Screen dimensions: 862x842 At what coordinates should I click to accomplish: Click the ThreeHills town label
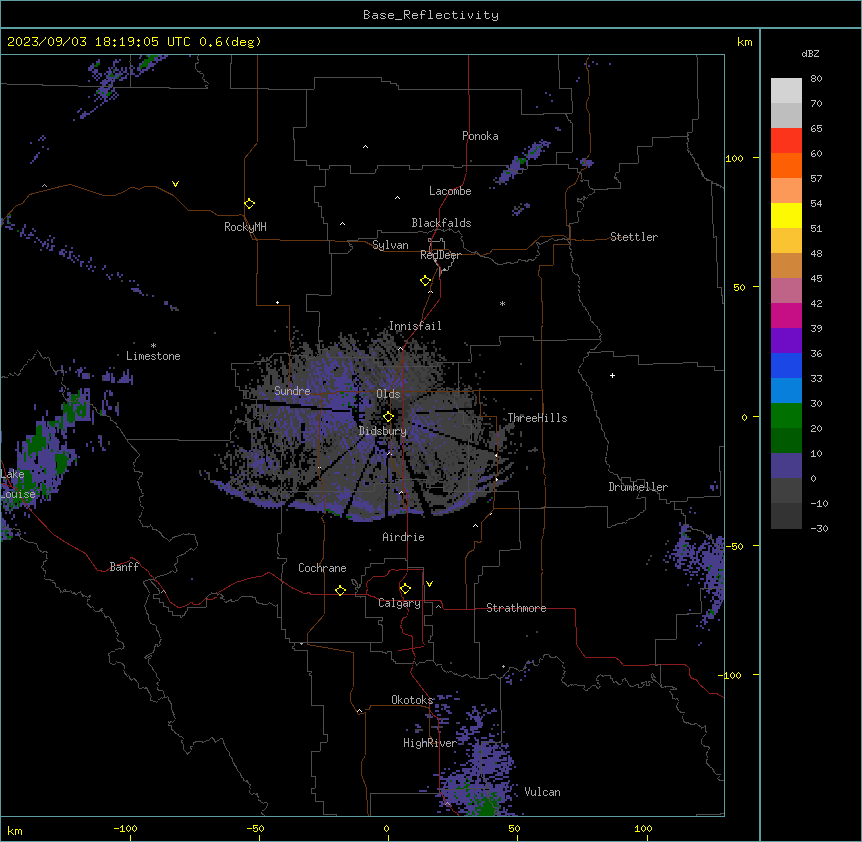(537, 418)
